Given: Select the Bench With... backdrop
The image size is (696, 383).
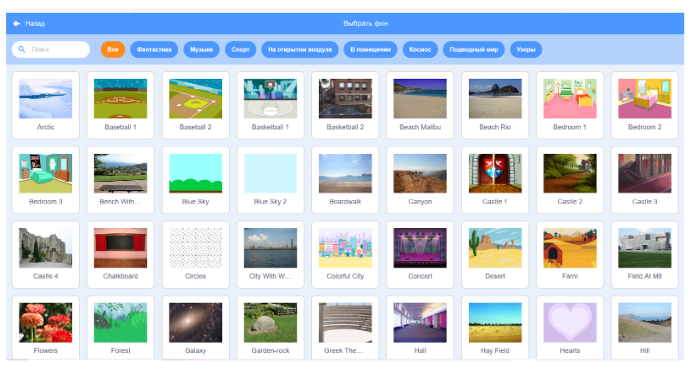Looking at the screenshot, I should [120, 180].
